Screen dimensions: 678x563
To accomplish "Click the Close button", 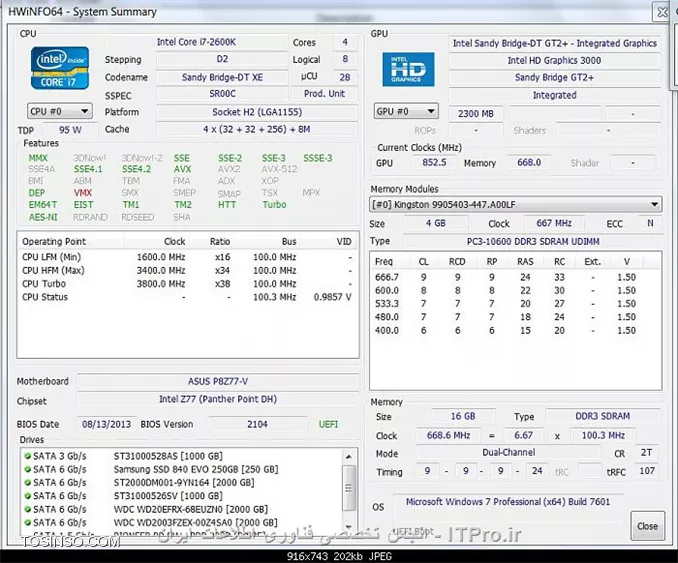I will pyautogui.click(x=647, y=526).
